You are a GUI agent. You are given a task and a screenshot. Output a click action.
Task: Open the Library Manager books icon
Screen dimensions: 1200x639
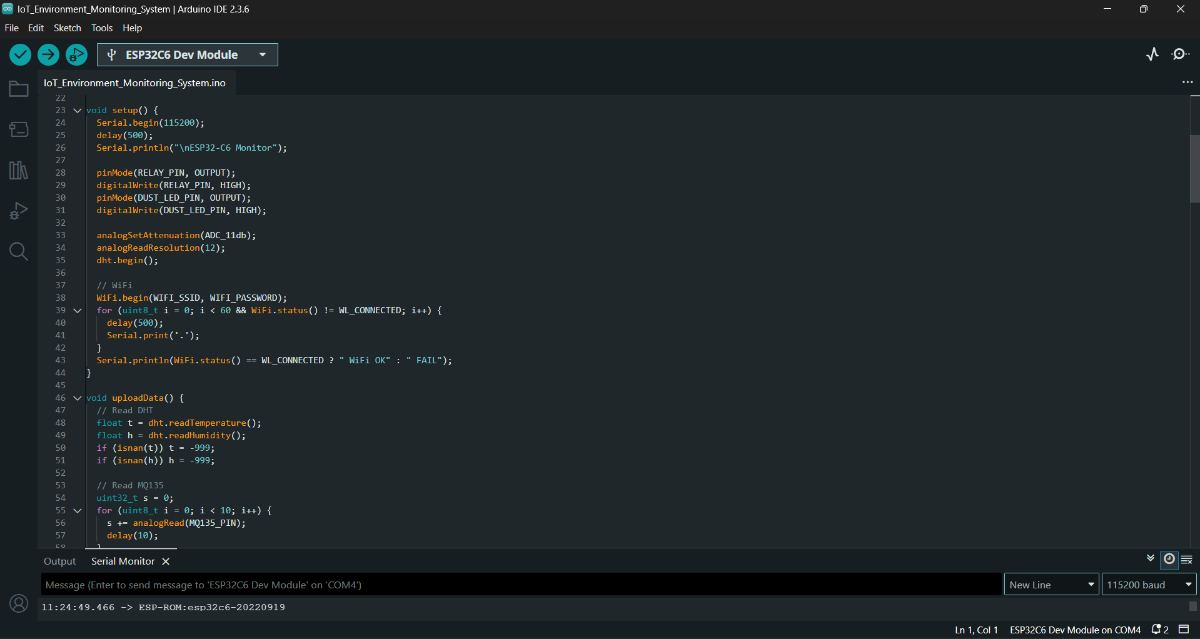point(18,170)
